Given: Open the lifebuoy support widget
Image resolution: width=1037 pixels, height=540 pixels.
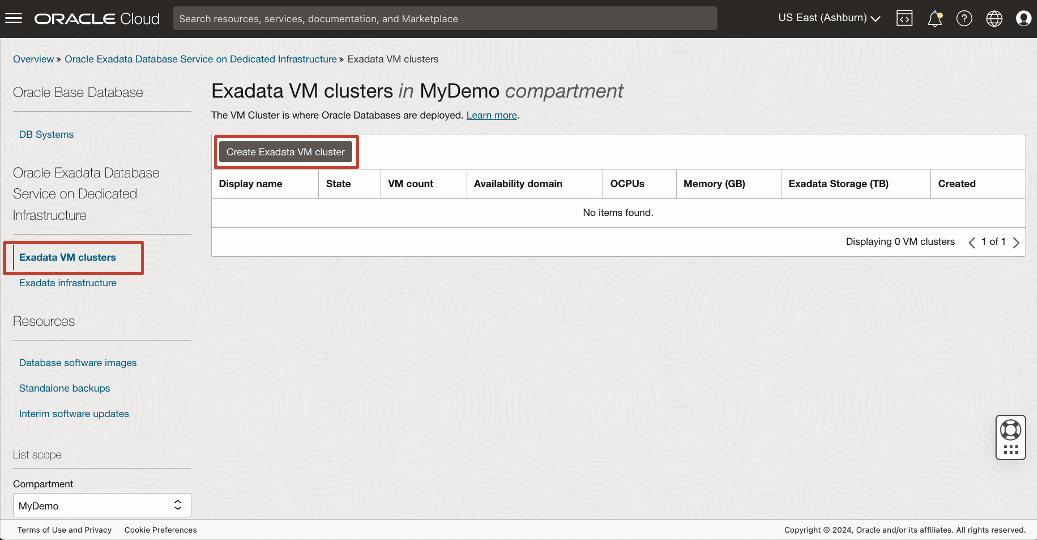Looking at the screenshot, I should click(1011, 437).
